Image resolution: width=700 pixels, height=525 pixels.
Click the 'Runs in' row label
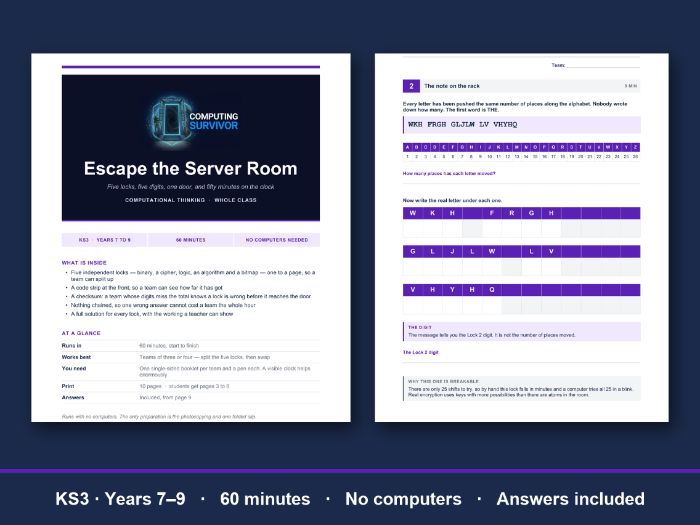(71, 346)
